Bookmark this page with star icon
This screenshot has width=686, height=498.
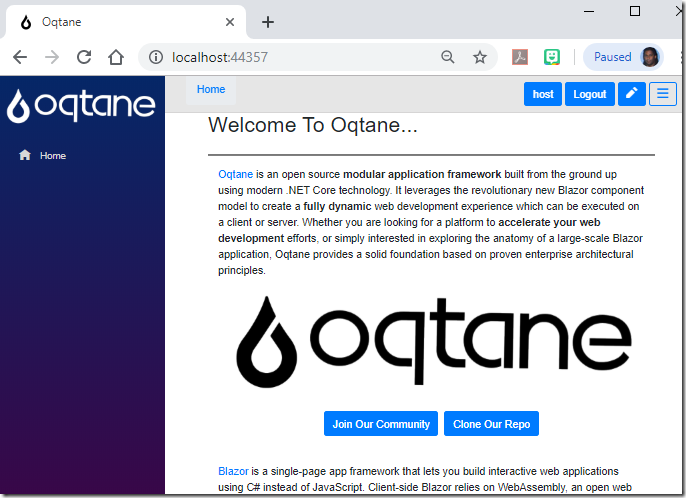click(480, 57)
